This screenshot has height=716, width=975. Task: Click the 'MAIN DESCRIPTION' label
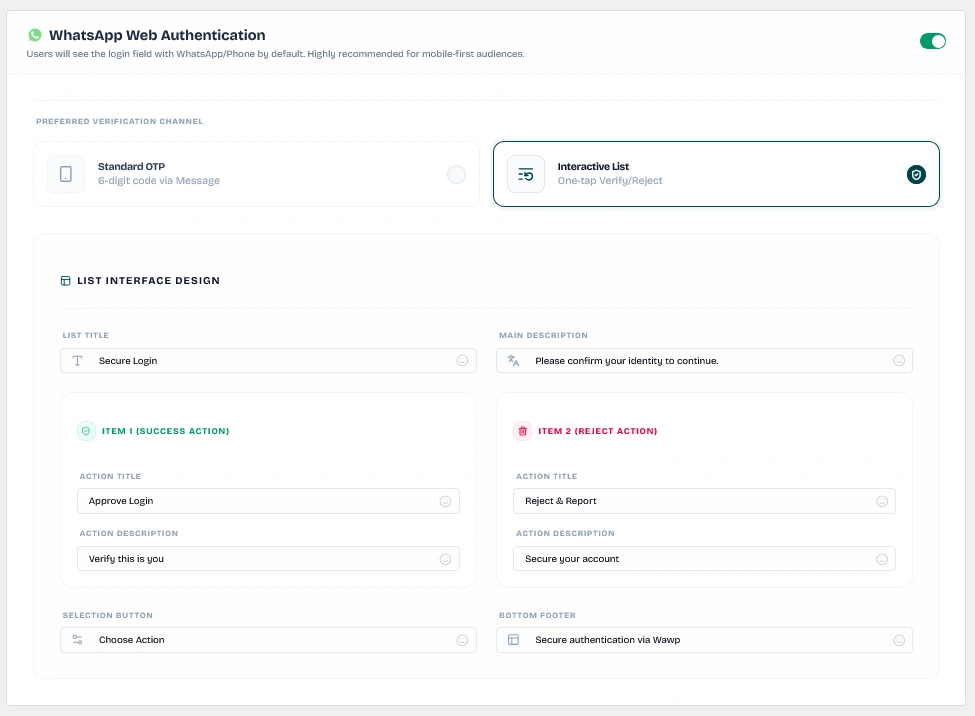click(543, 335)
